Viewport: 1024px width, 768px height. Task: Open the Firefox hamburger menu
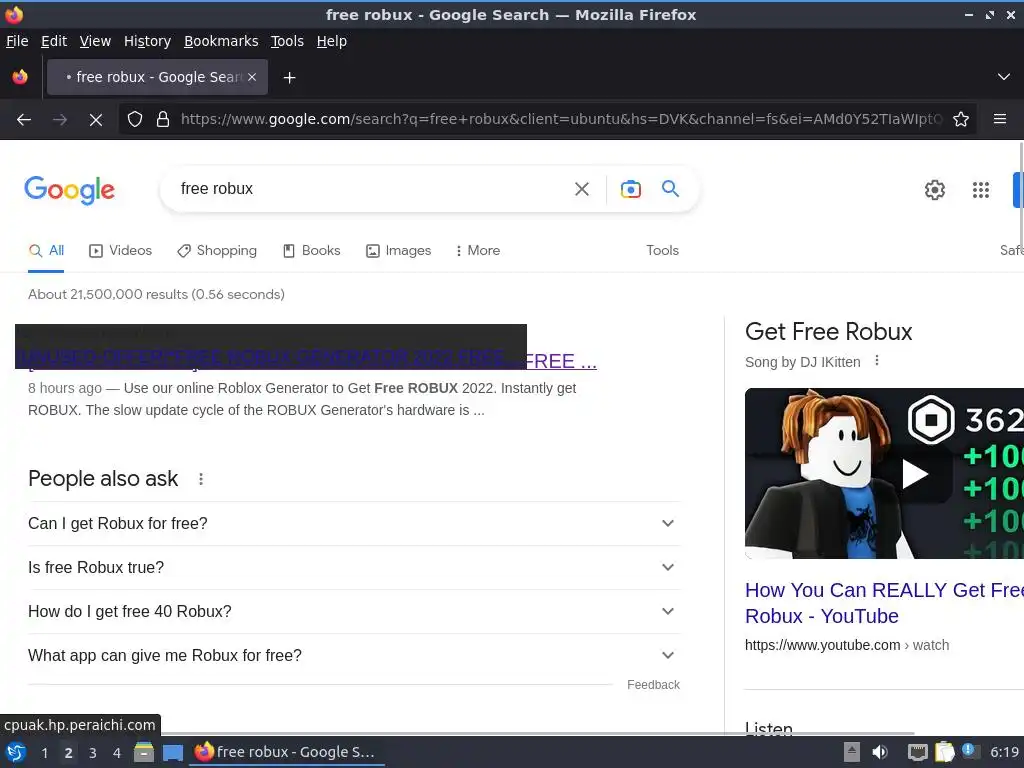pos(999,119)
